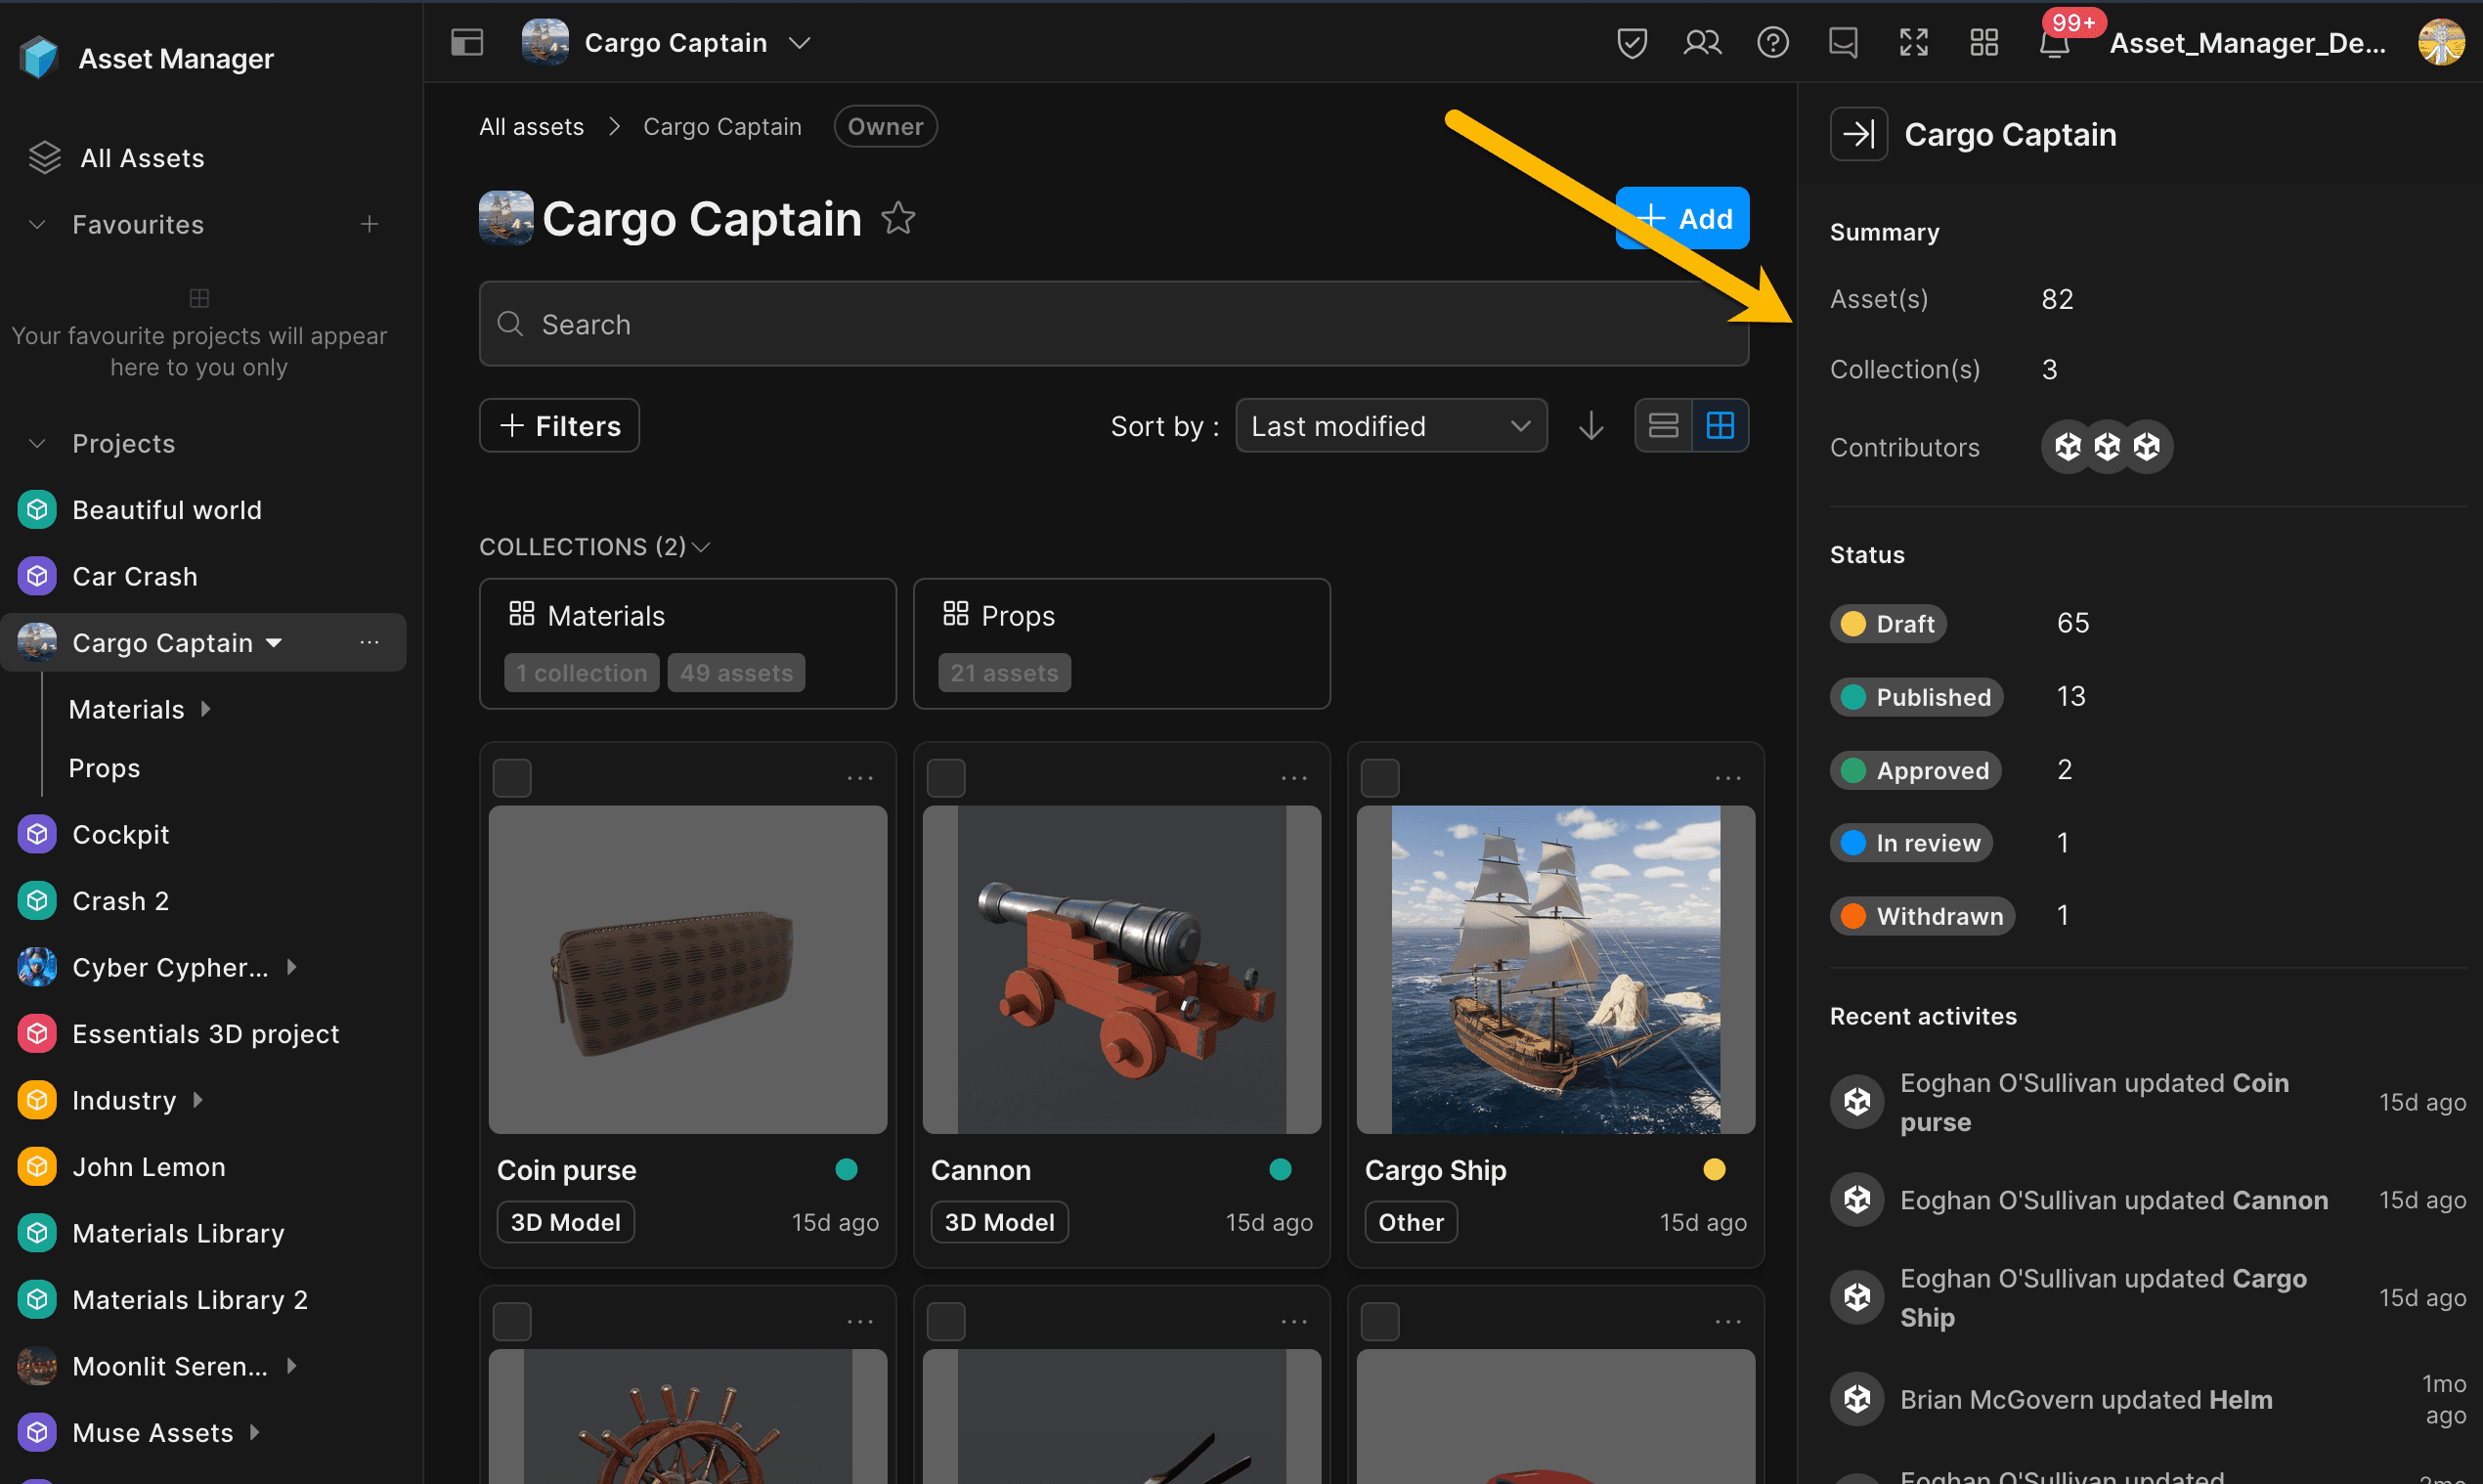Expand the Materials tree item arrow

pyautogui.click(x=206, y=709)
